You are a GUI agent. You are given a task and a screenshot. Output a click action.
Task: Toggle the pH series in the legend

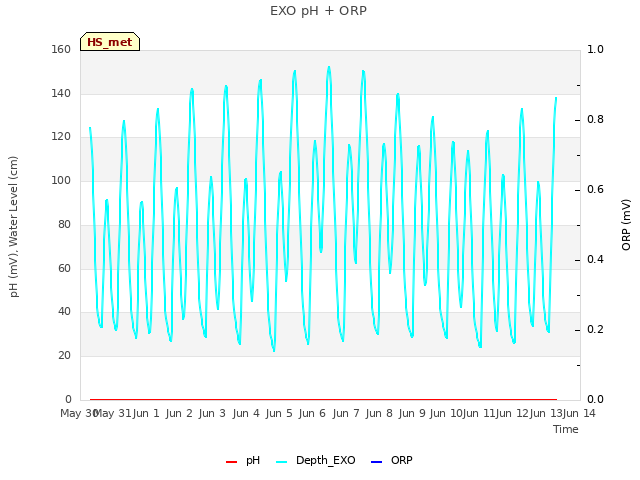(243, 461)
